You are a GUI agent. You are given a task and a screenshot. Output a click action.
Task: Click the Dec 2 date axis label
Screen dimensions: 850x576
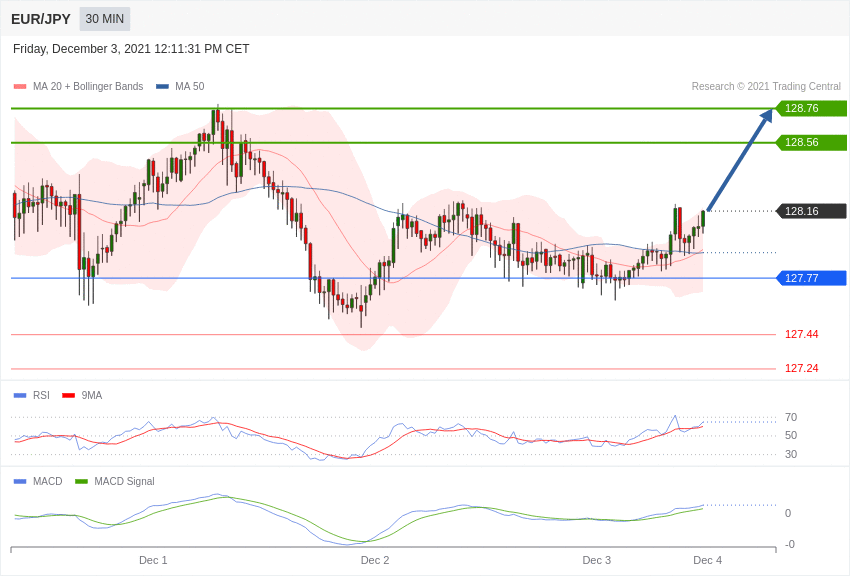click(x=375, y=560)
